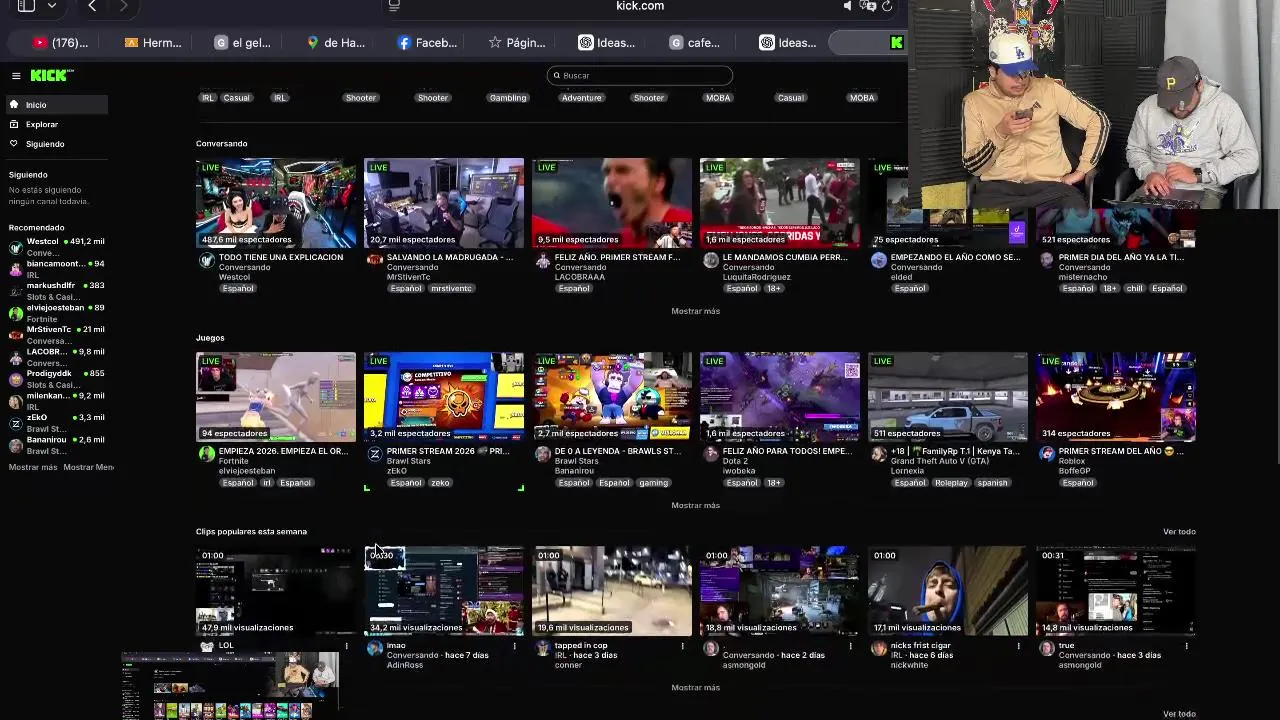Screen dimensions: 1280x720
Task: Toggle the Safari sidebar panel icon
Action: point(26,5)
